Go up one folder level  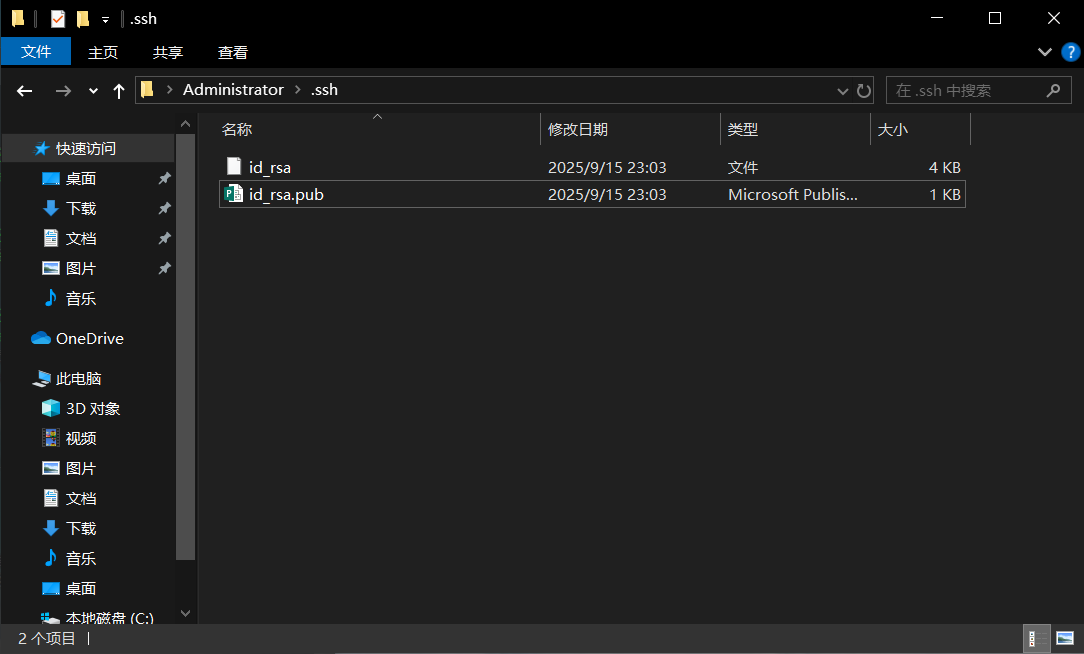coord(118,91)
